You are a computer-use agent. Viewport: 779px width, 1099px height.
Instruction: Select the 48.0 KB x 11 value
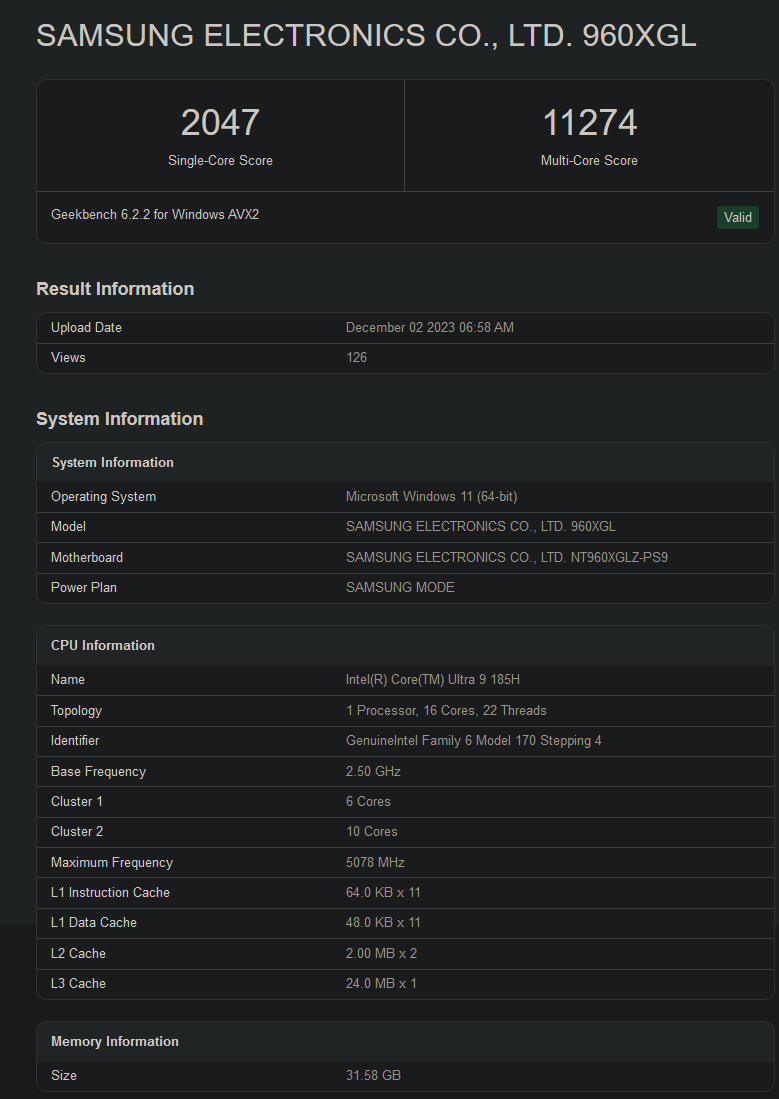[x=383, y=922]
